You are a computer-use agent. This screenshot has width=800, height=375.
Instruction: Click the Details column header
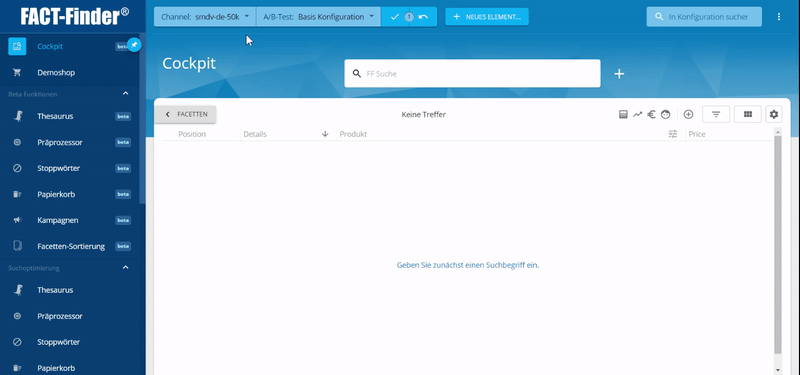[x=255, y=134]
